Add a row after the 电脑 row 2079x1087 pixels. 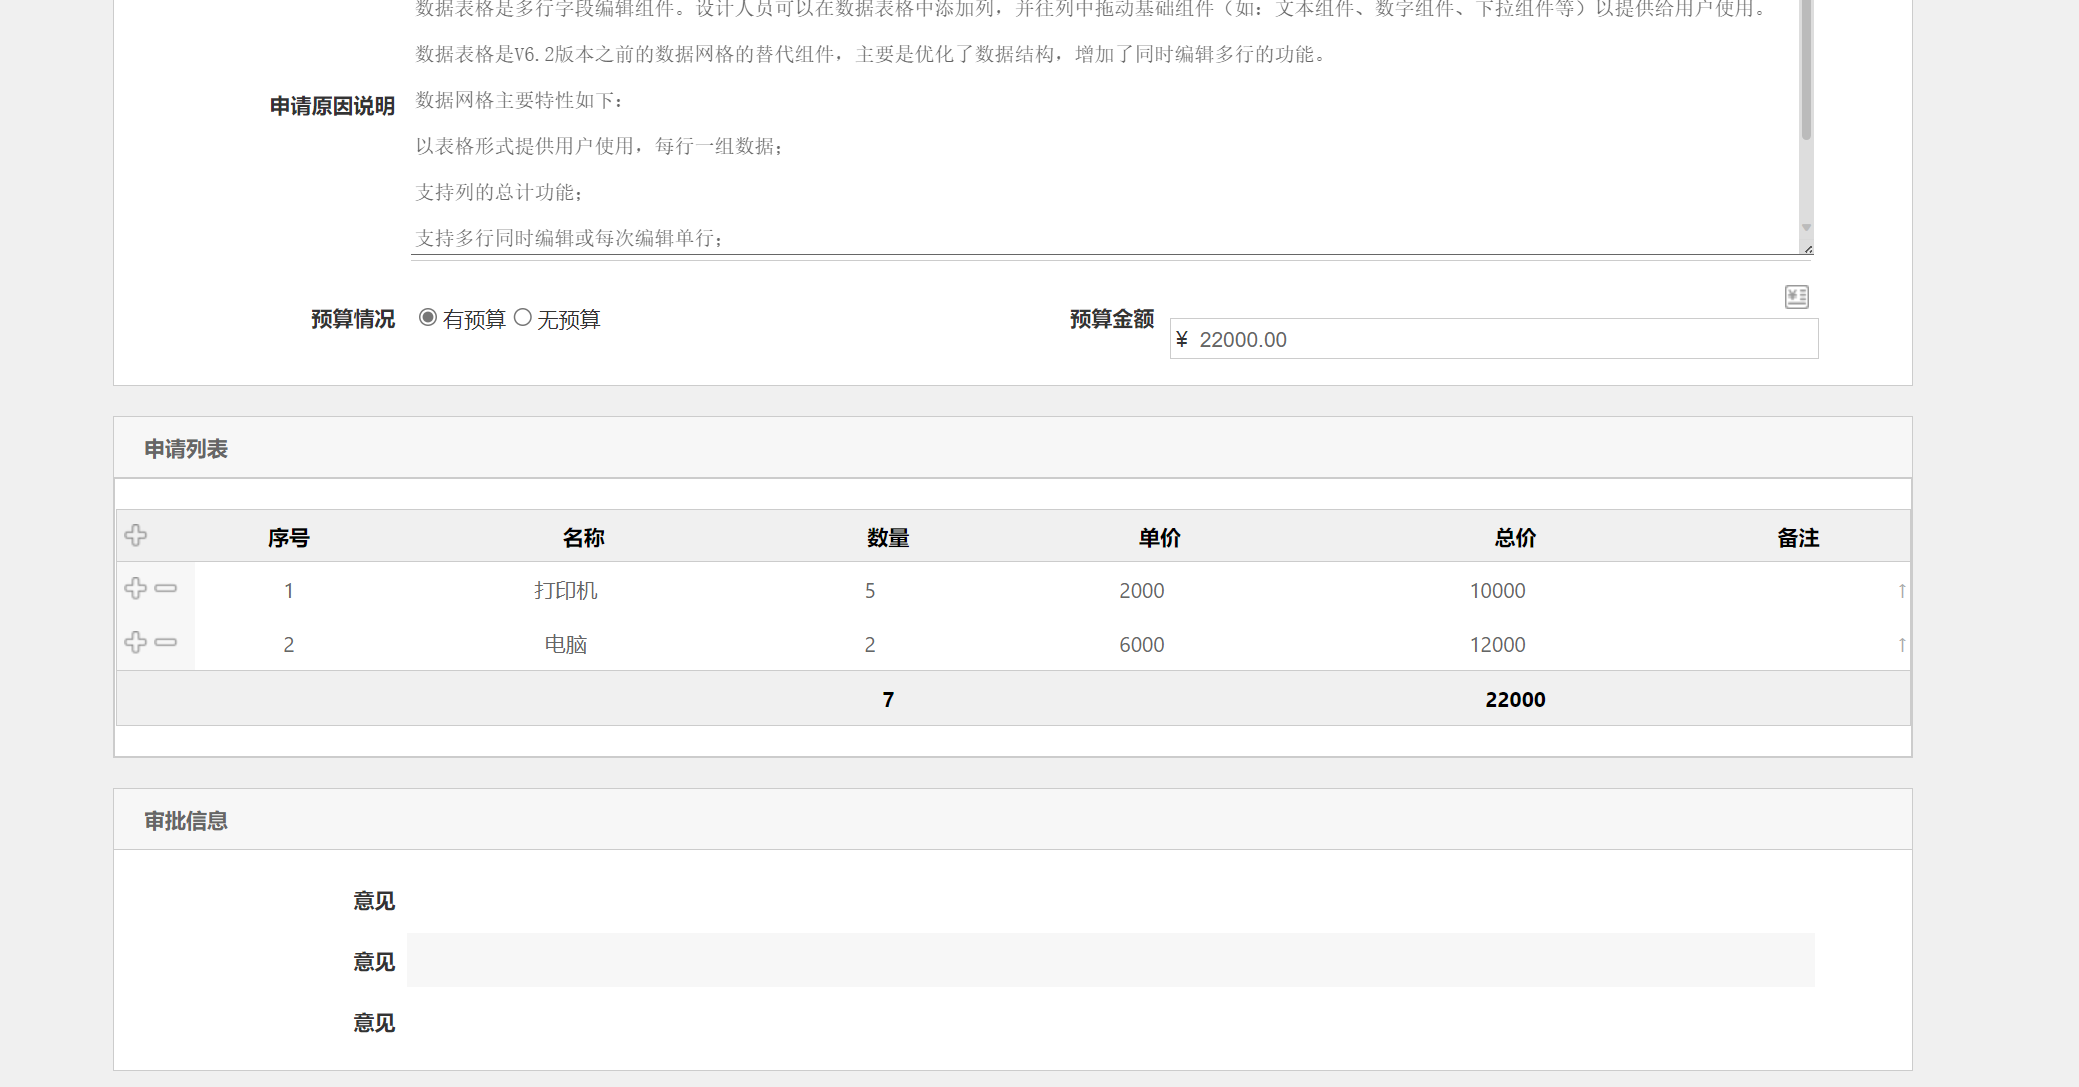point(136,643)
